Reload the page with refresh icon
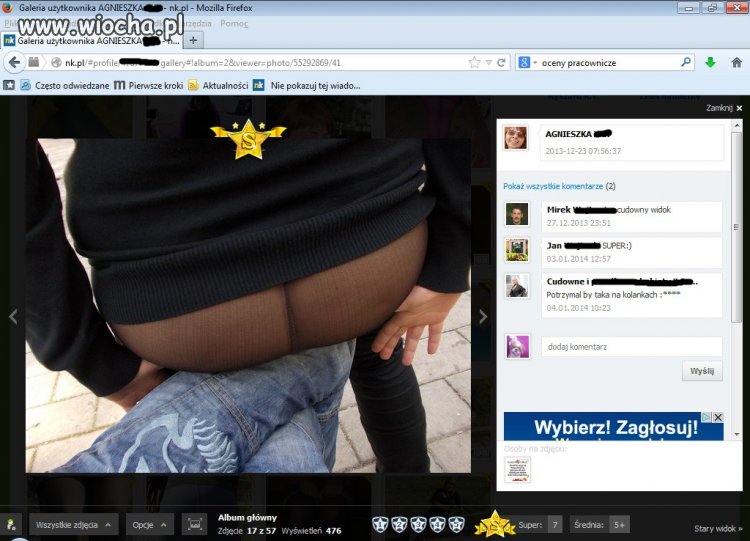Screen dimensions: 750x541 pos(501,63)
